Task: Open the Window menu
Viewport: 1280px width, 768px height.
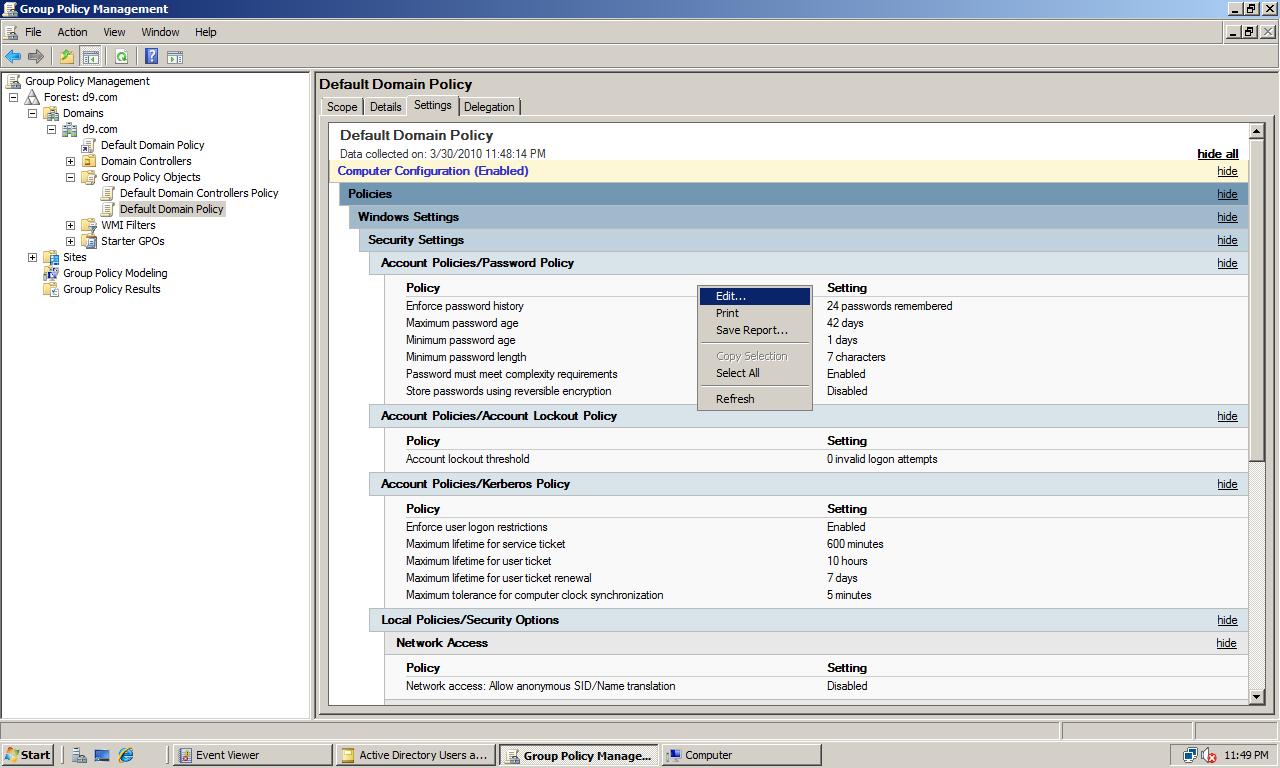Action: 160,32
